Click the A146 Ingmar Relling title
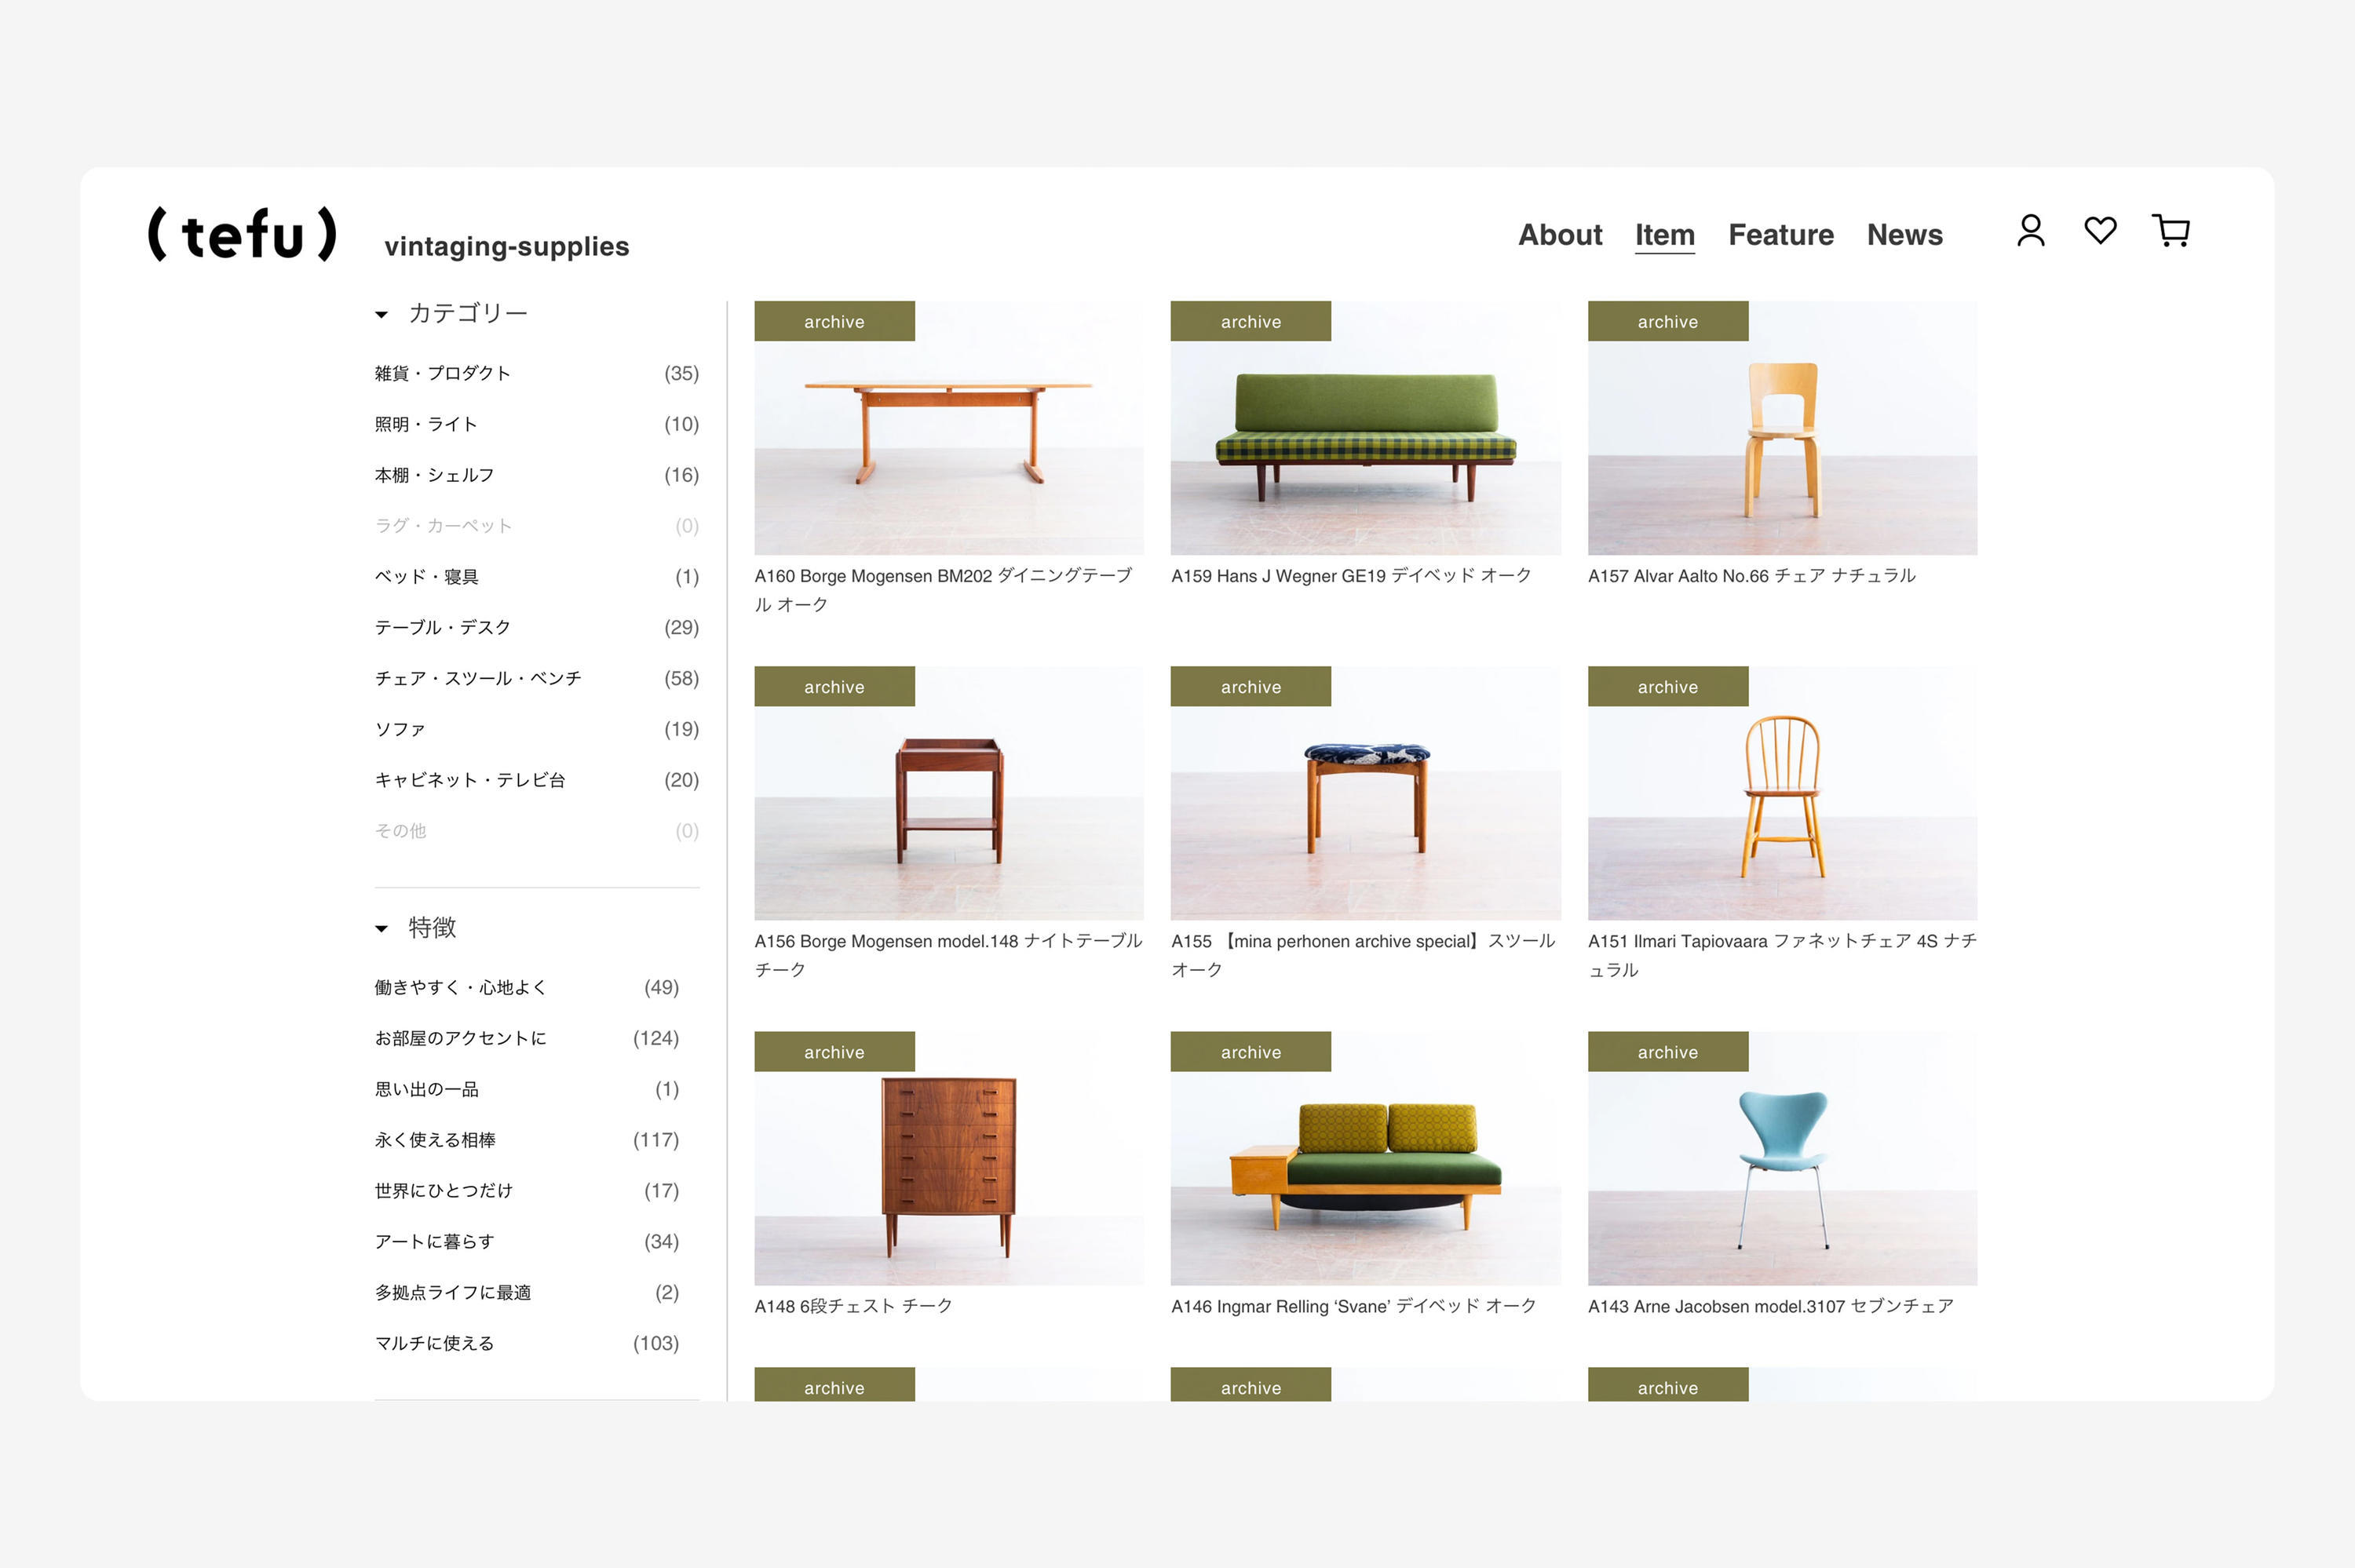 coord(1353,1306)
